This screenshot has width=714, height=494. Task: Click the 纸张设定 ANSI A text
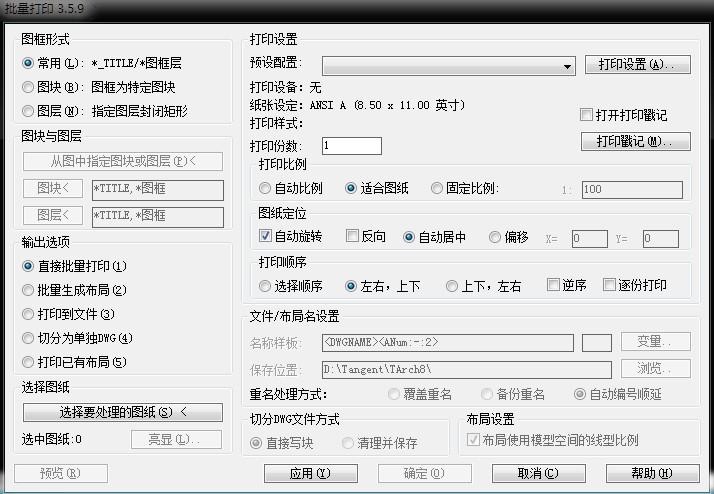357,105
